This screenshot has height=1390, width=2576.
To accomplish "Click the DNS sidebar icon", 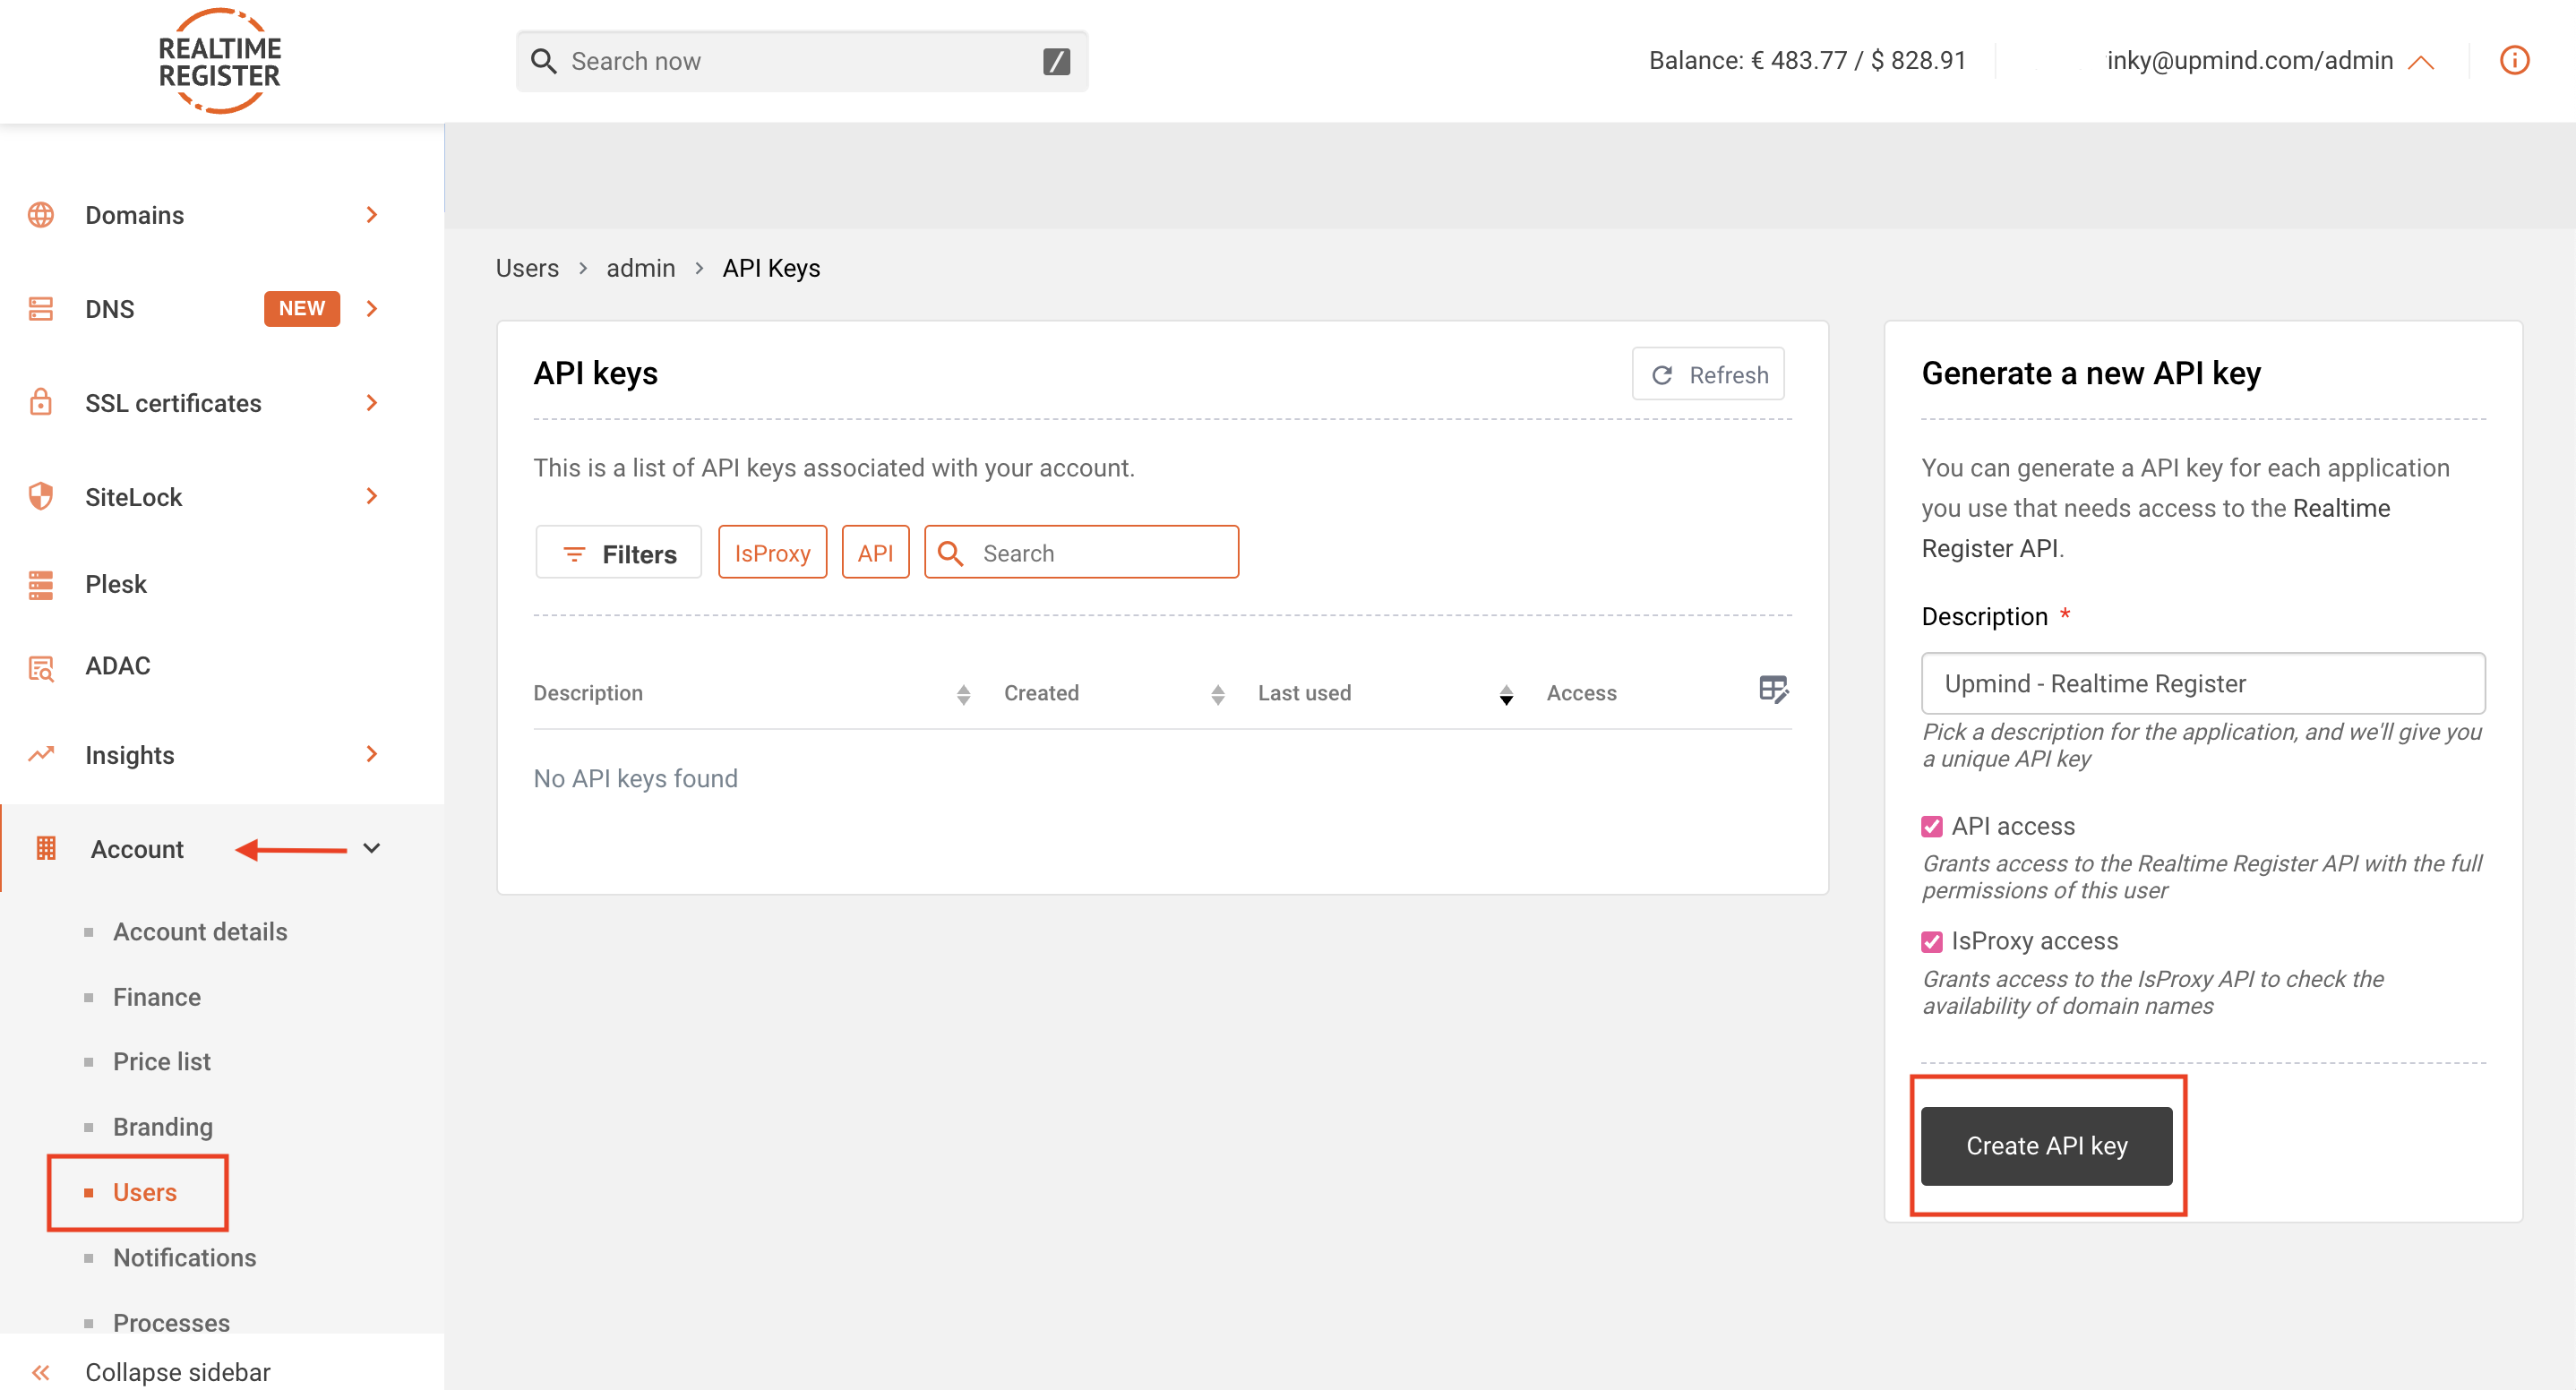I will tap(41, 308).
